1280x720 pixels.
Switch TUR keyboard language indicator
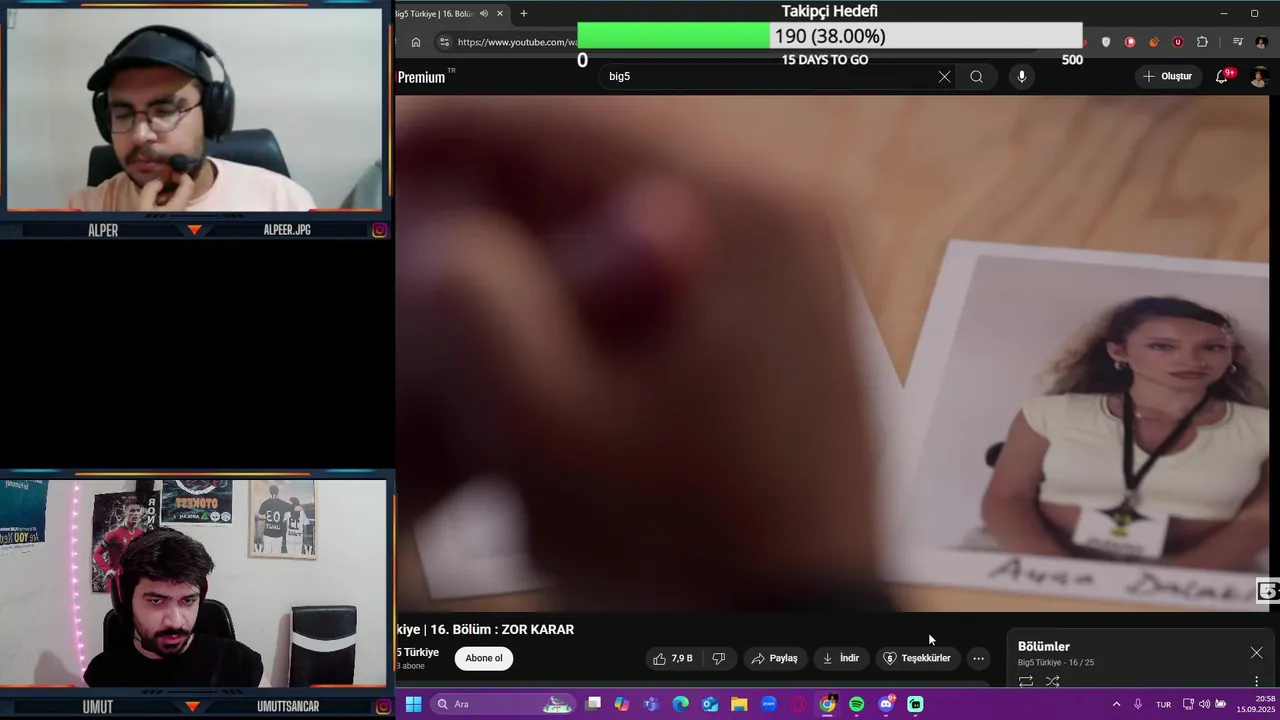tap(1163, 704)
